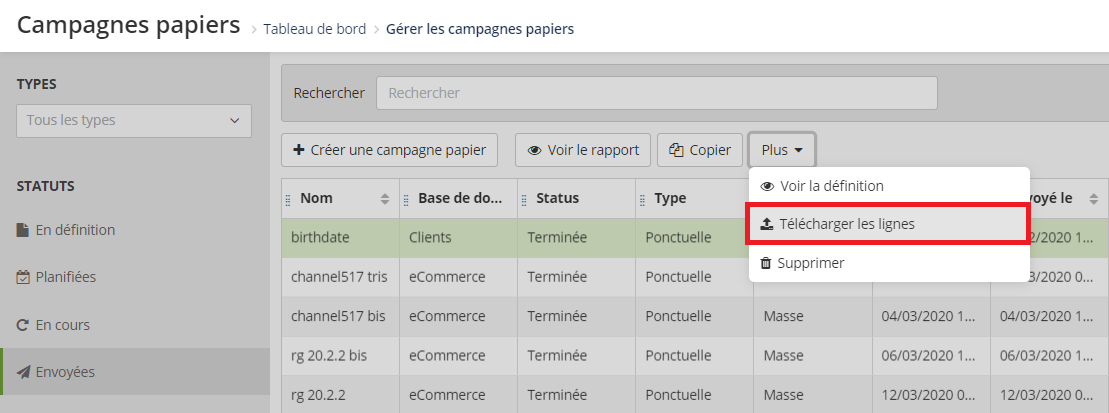1109x413 pixels.
Task: Filter by En définition status
Action: (x=75, y=230)
